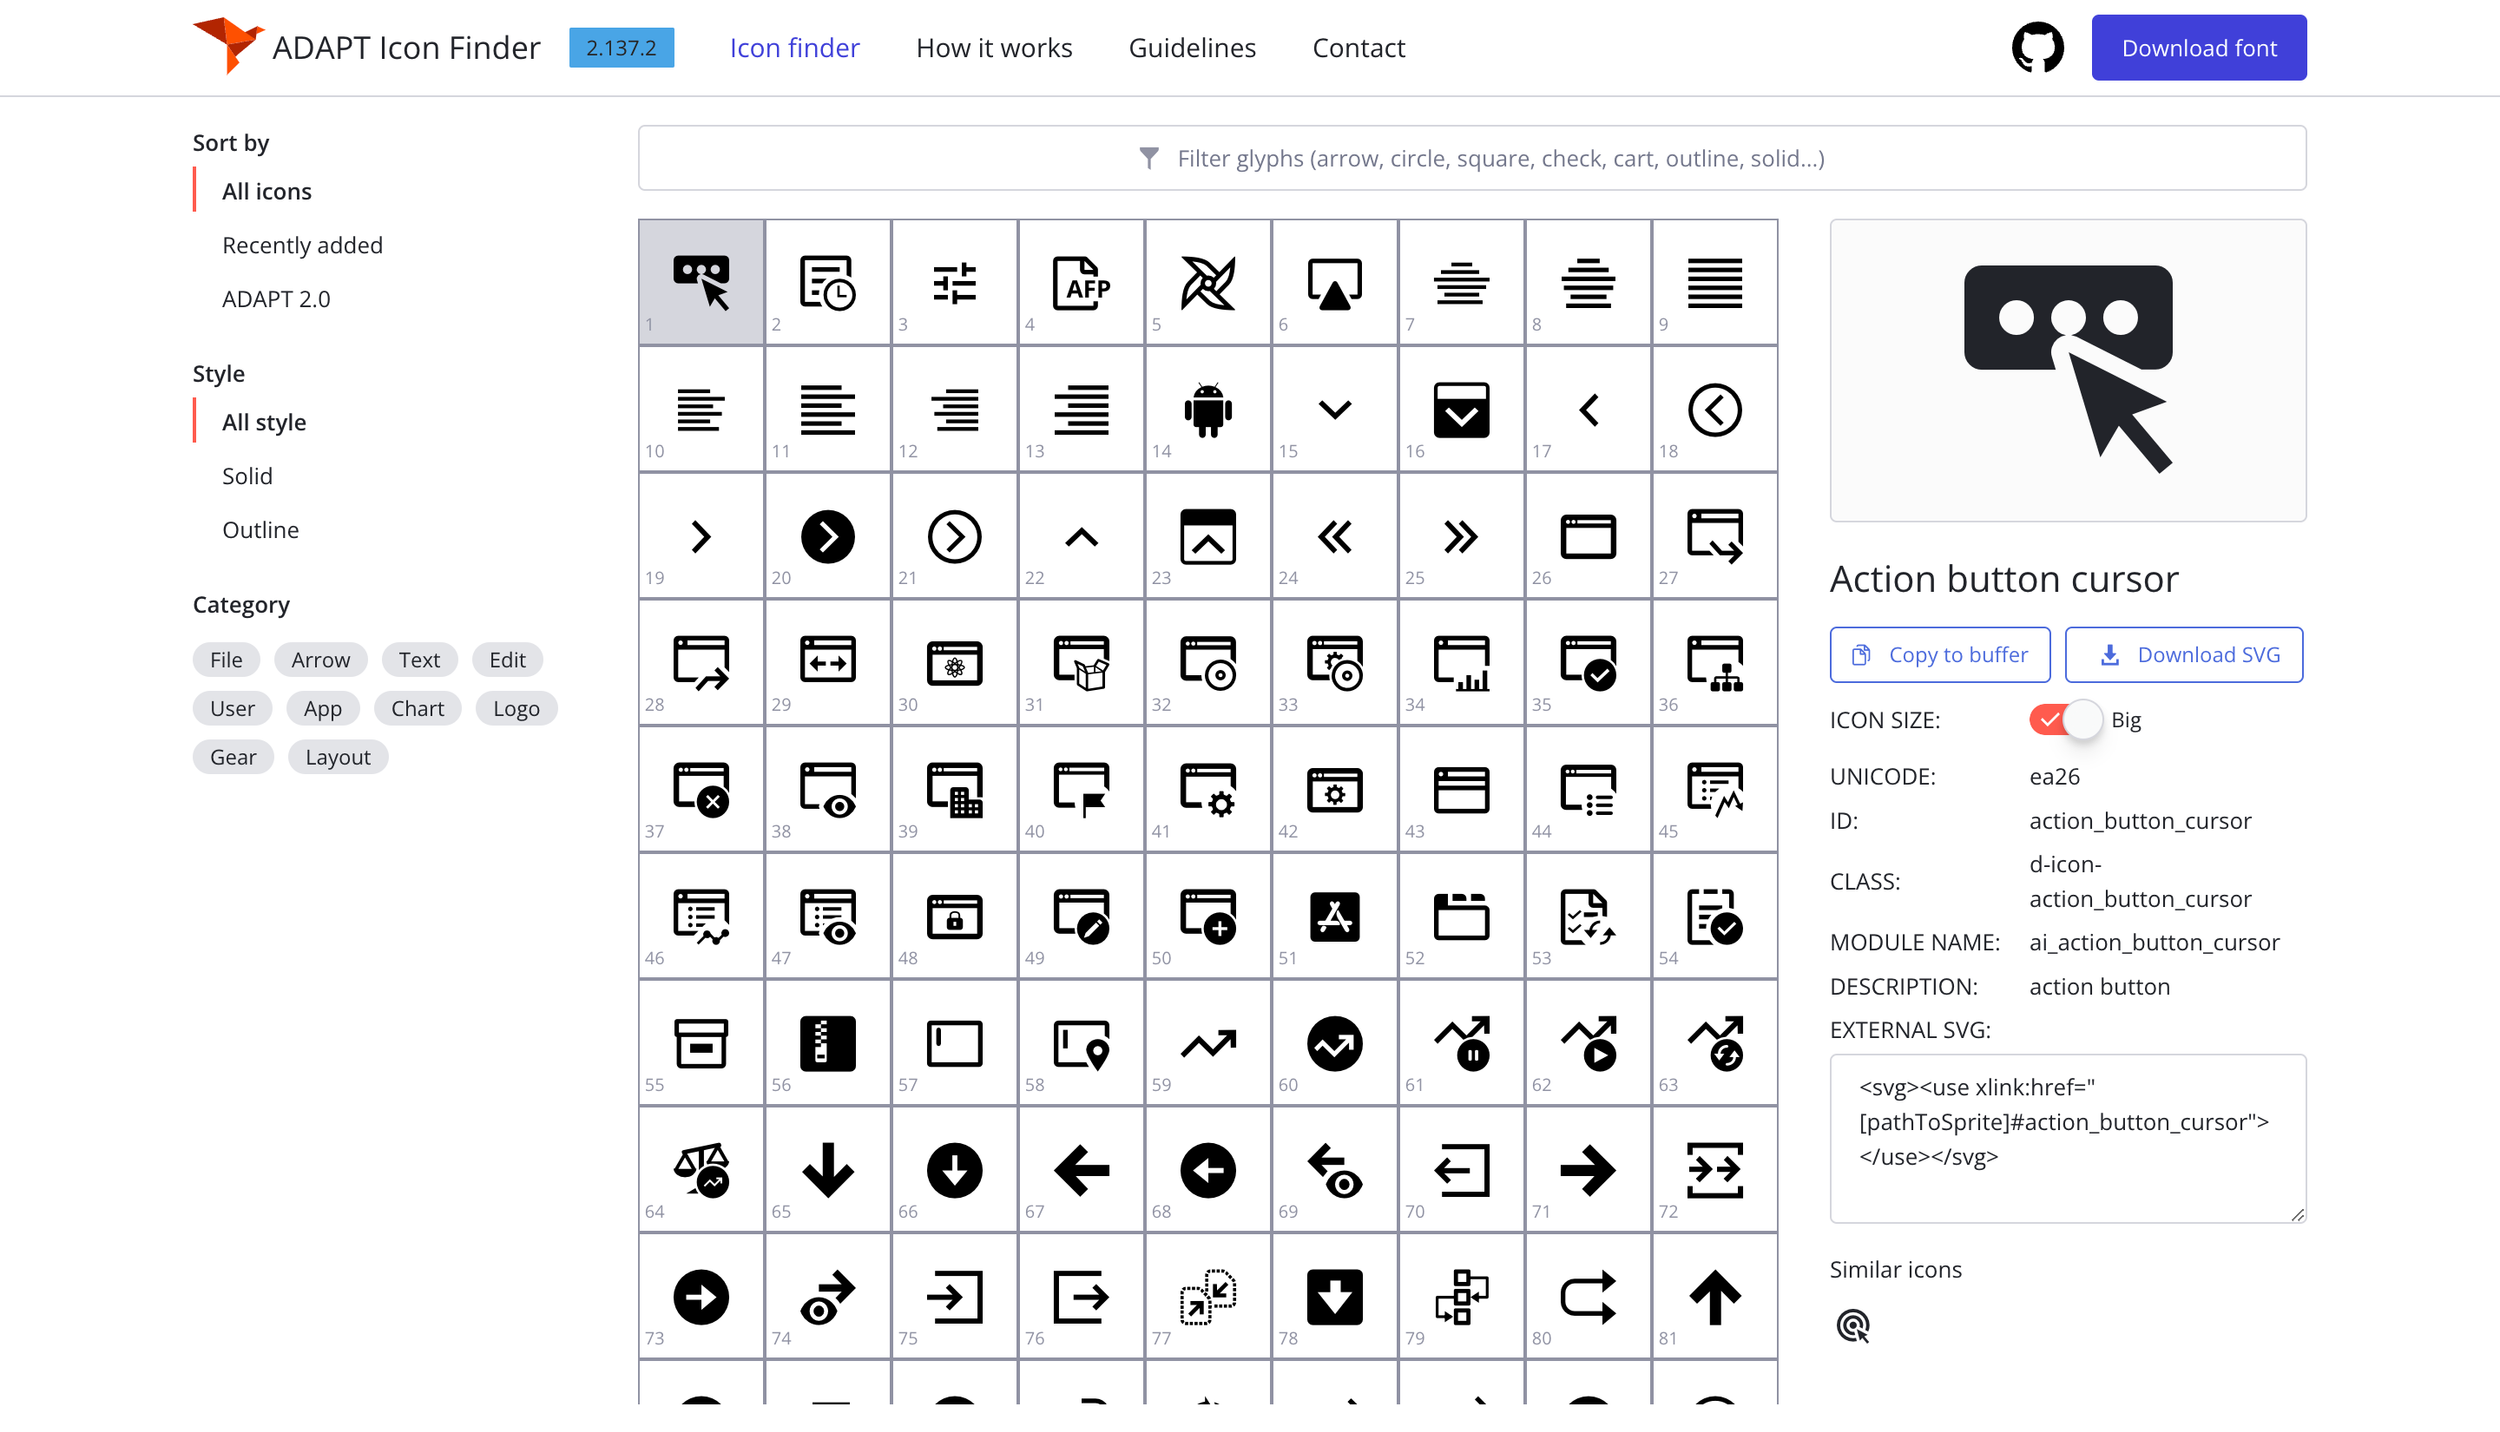The width and height of the screenshot is (2500, 1432).
Task: Select the action button cursor icon
Action: pyautogui.click(x=701, y=282)
